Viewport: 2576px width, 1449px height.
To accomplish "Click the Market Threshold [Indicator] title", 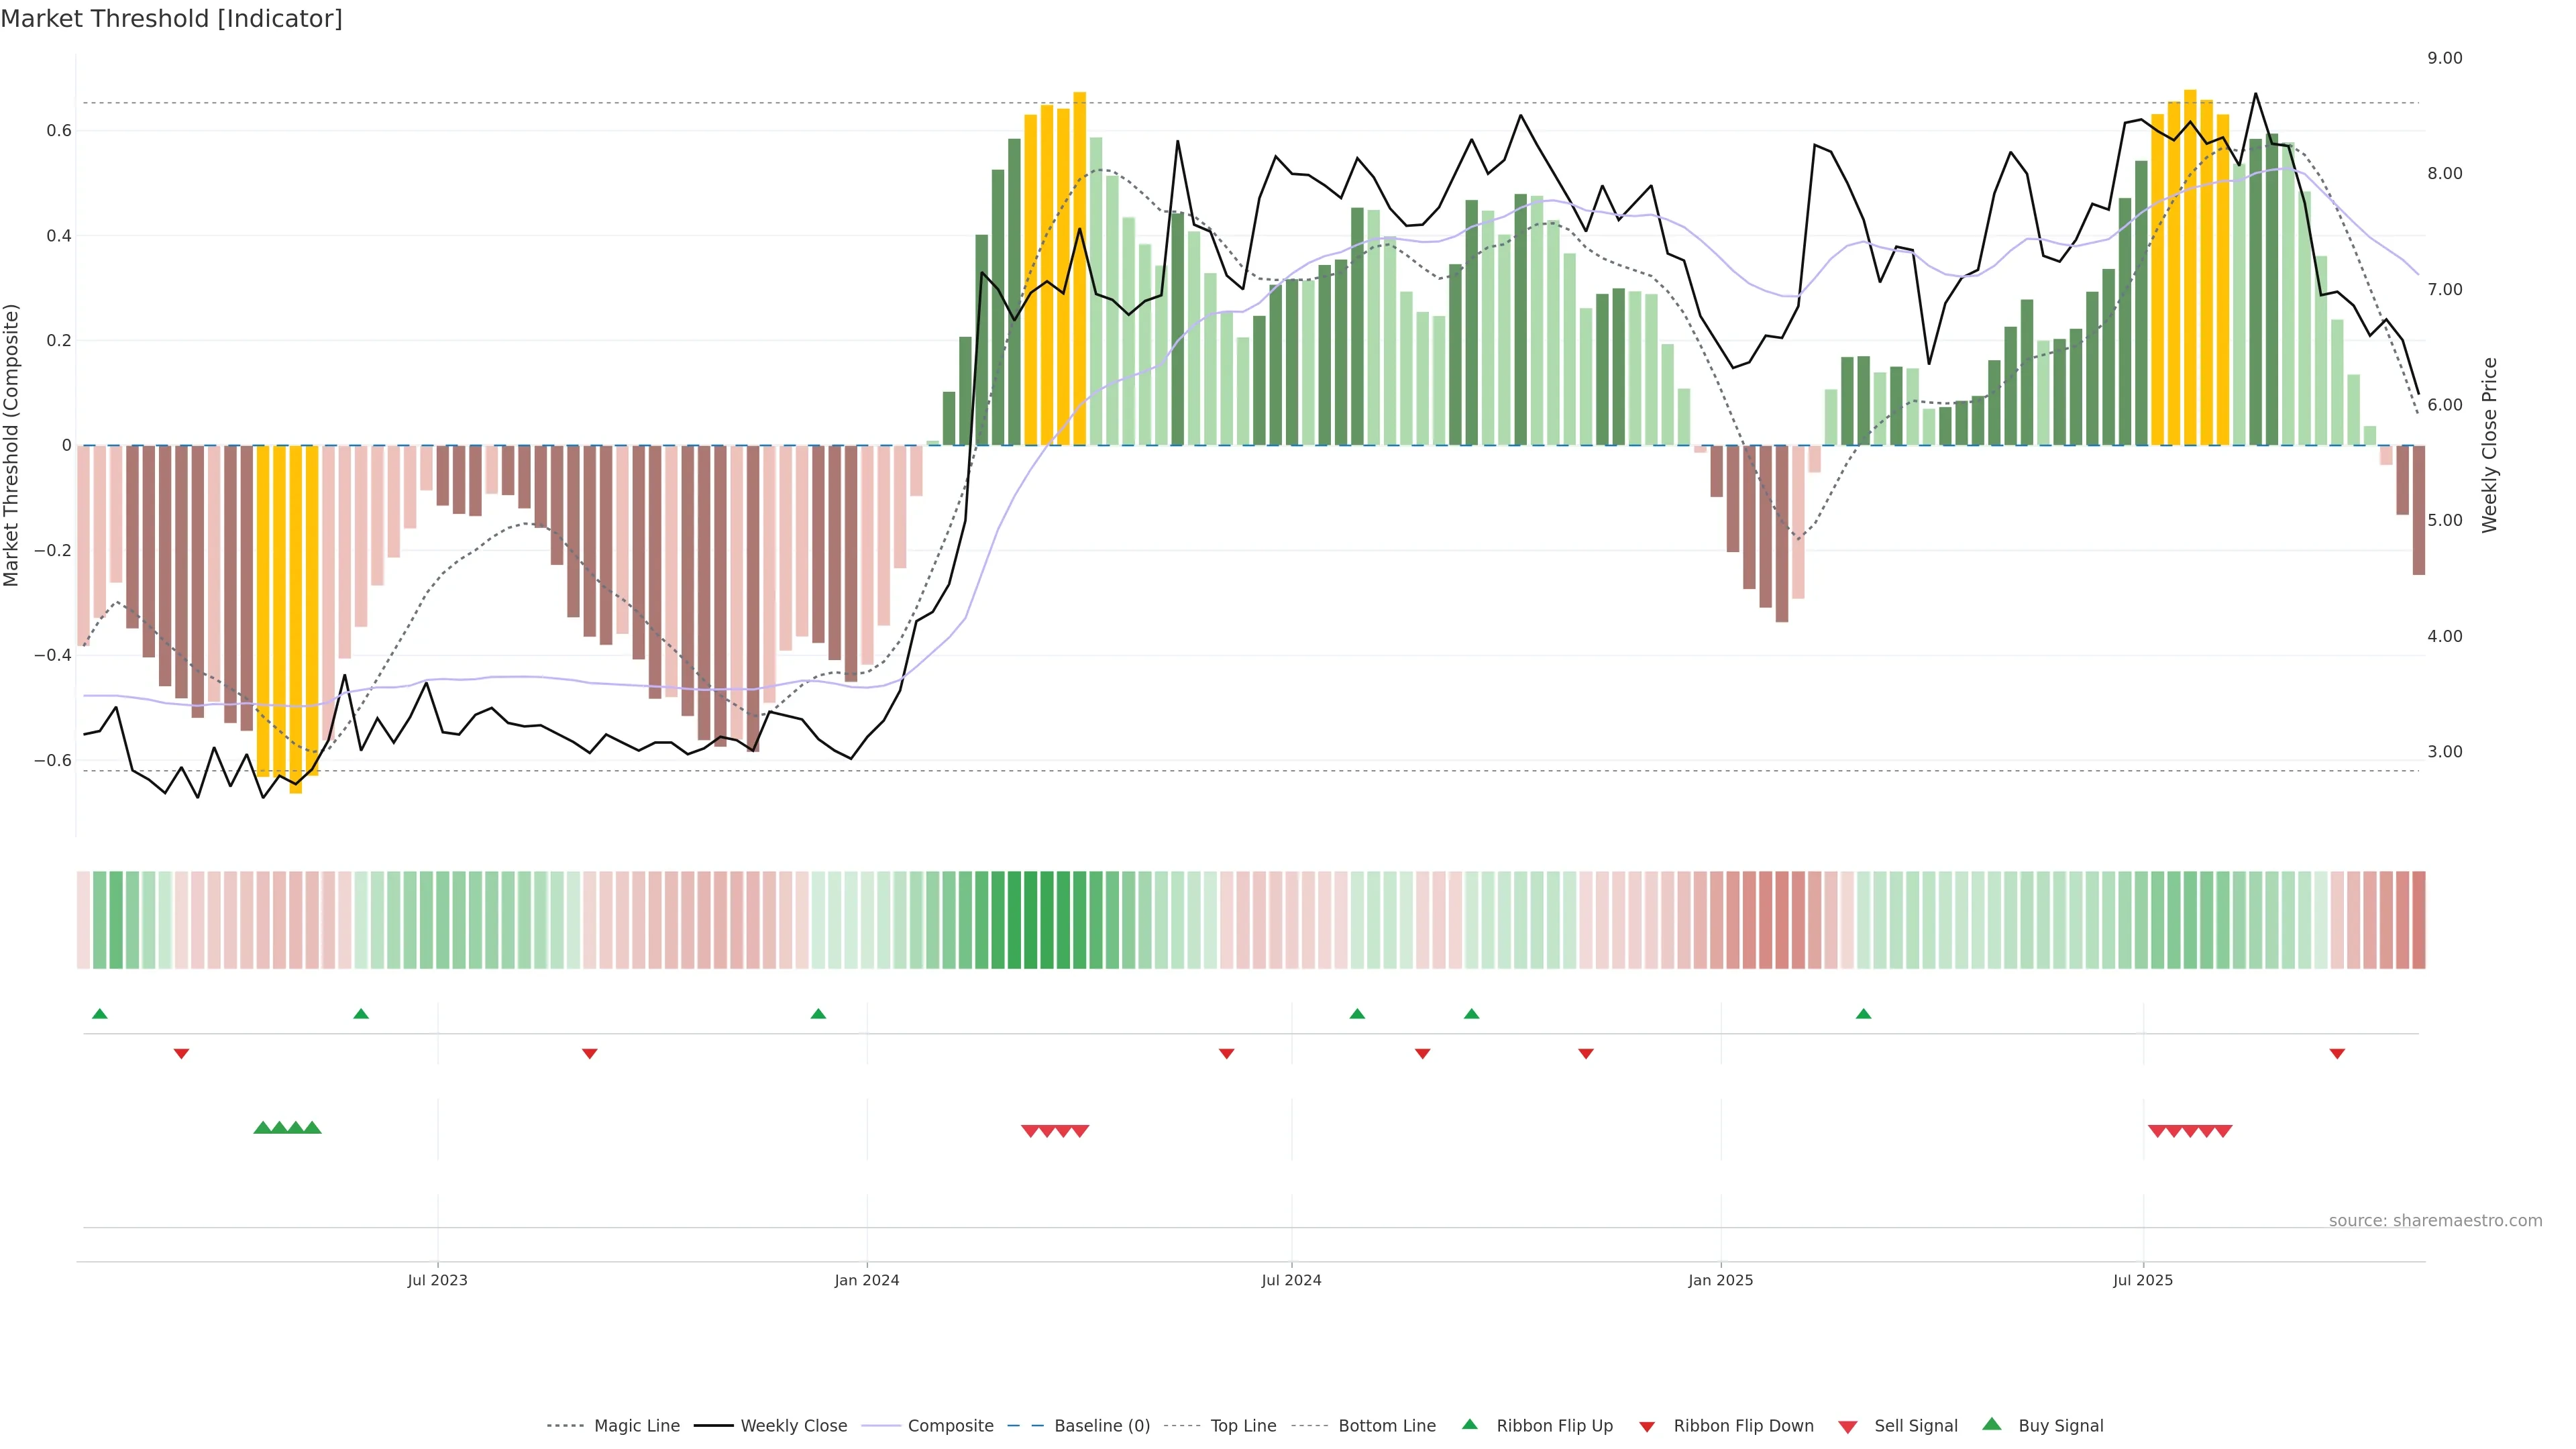I will pos(172,19).
